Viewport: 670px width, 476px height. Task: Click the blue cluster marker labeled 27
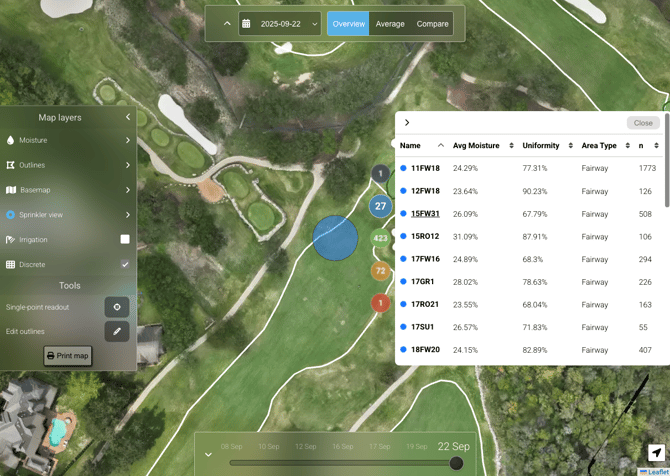coord(380,206)
